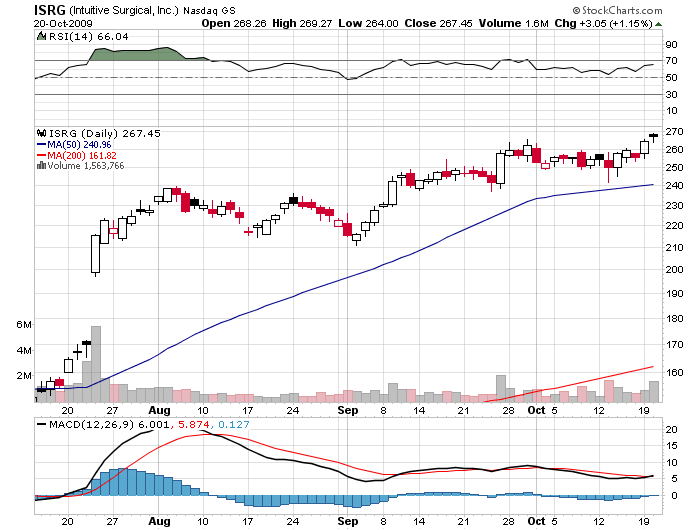Click the Aug label on the price chart axis
The width and height of the screenshot is (700, 530).
coord(159,410)
